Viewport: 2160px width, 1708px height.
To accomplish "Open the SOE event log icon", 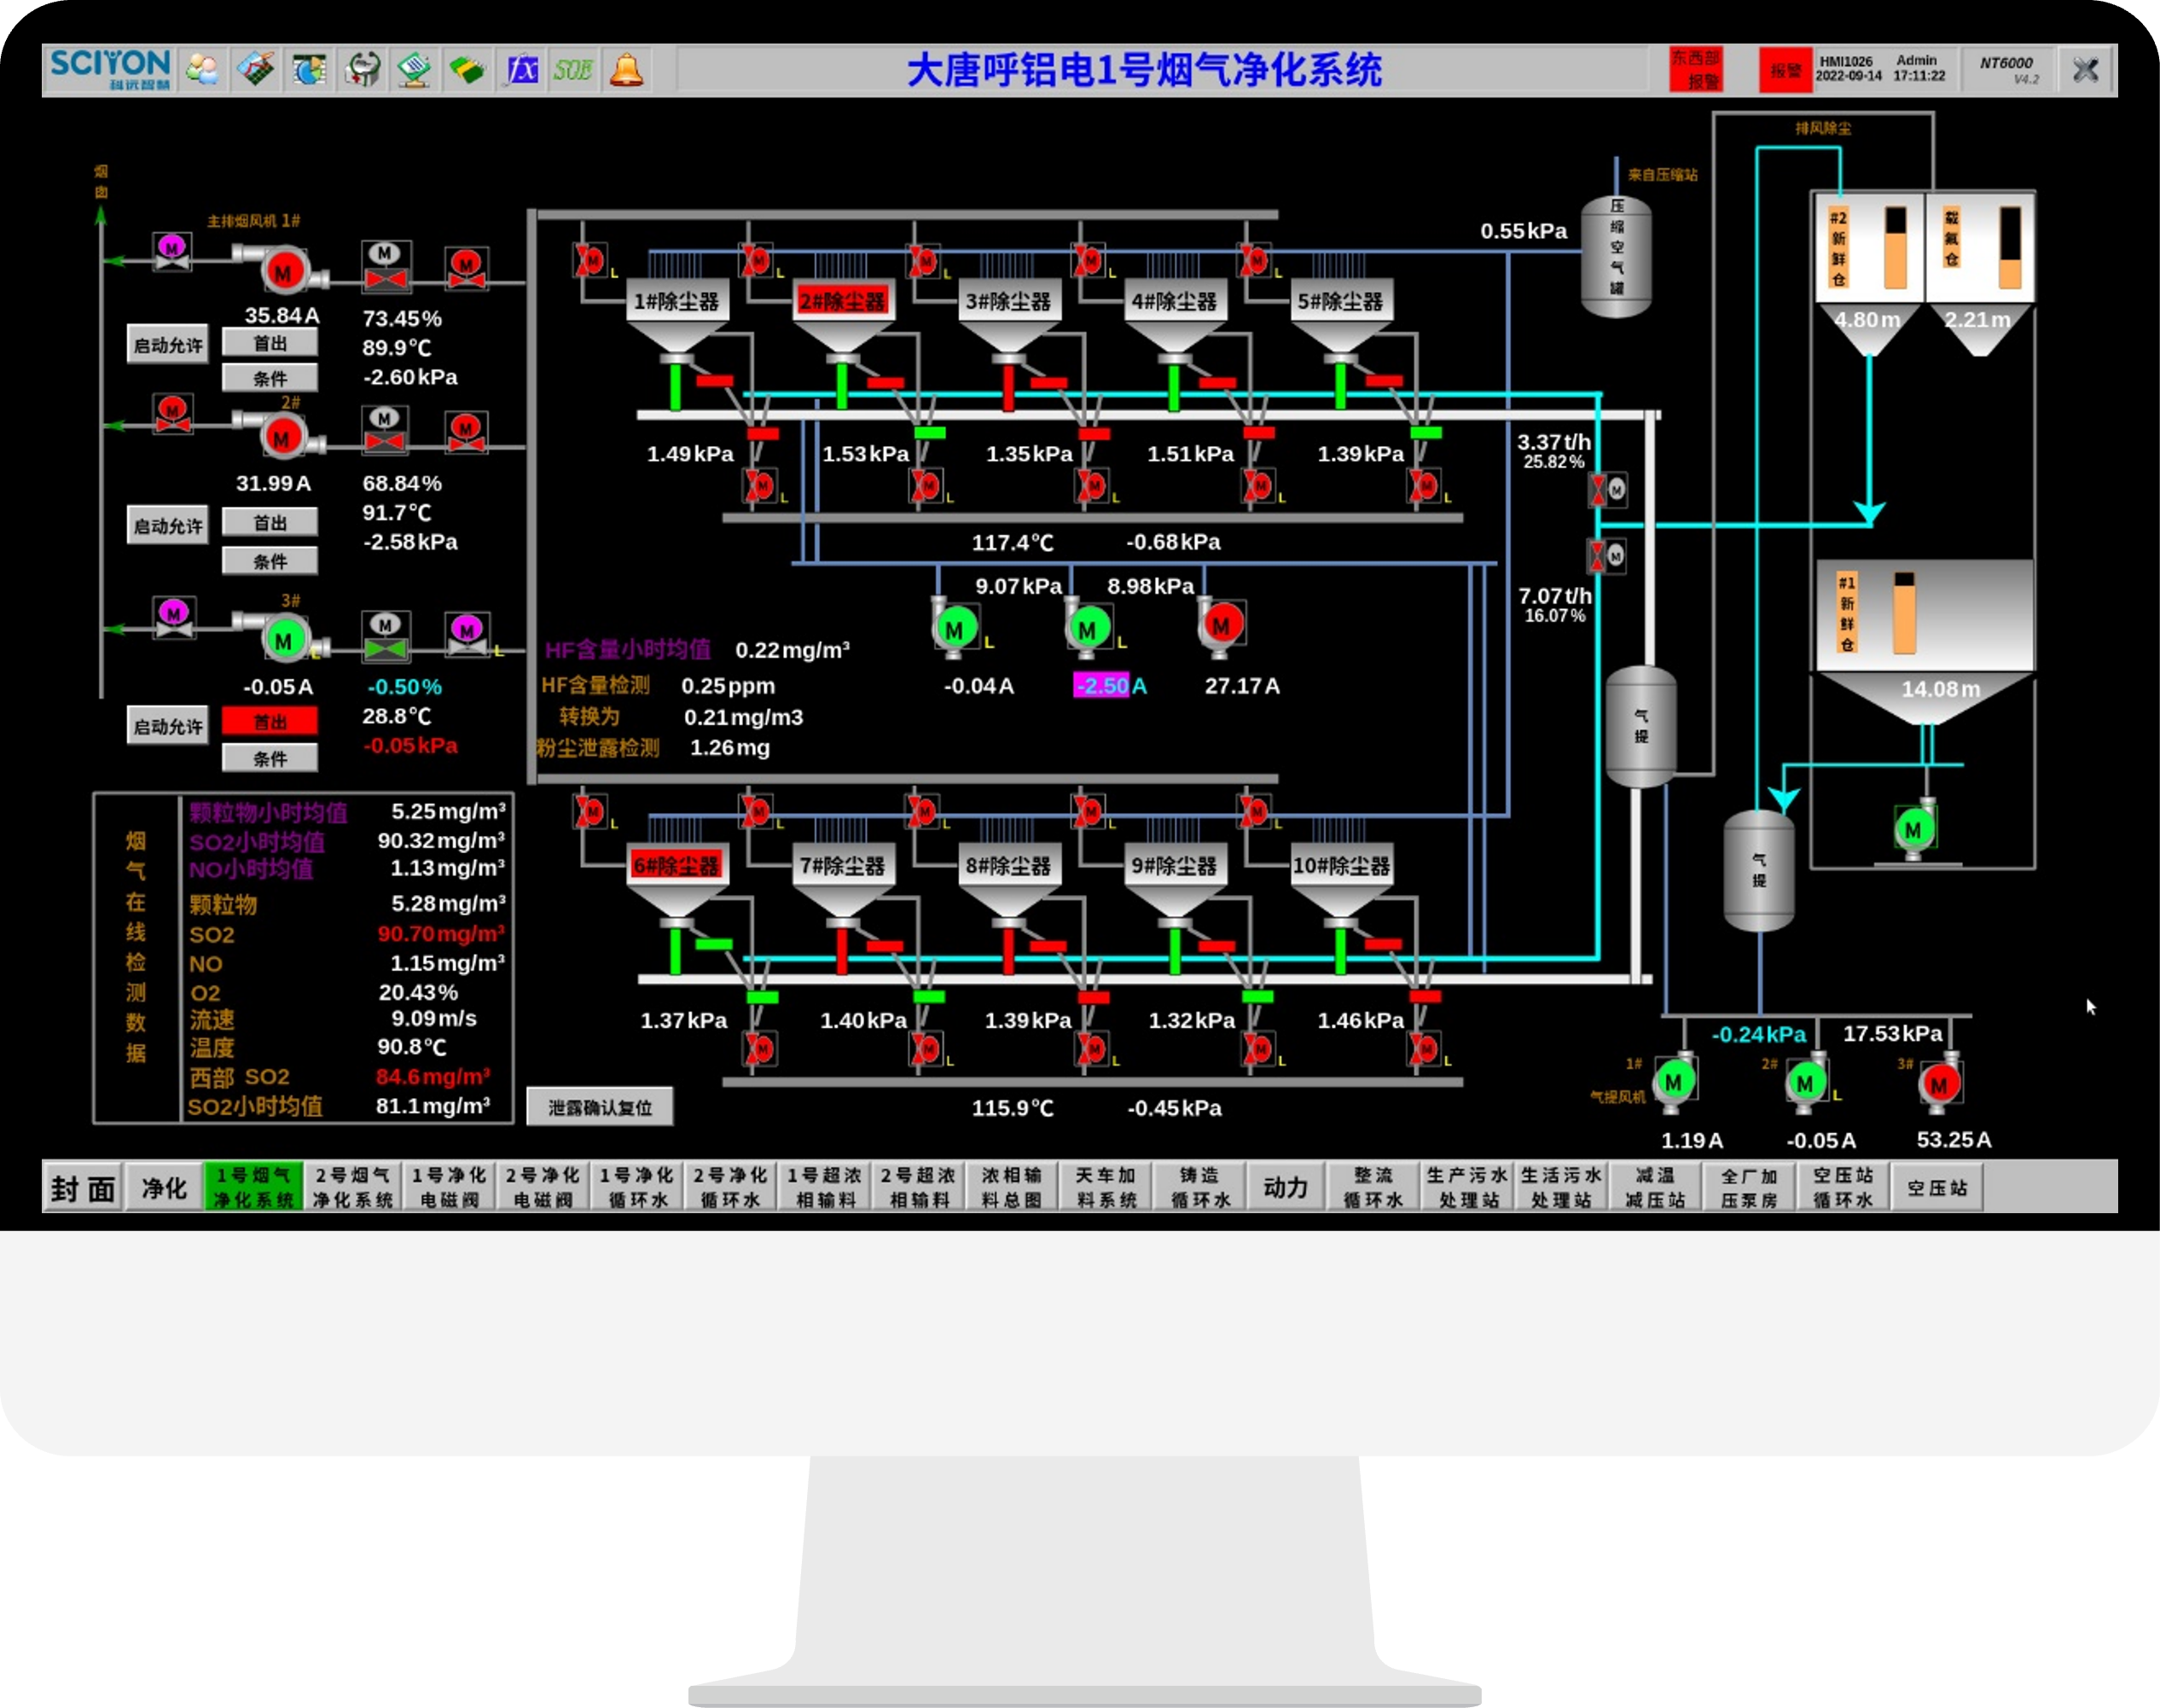I will pos(573,70).
